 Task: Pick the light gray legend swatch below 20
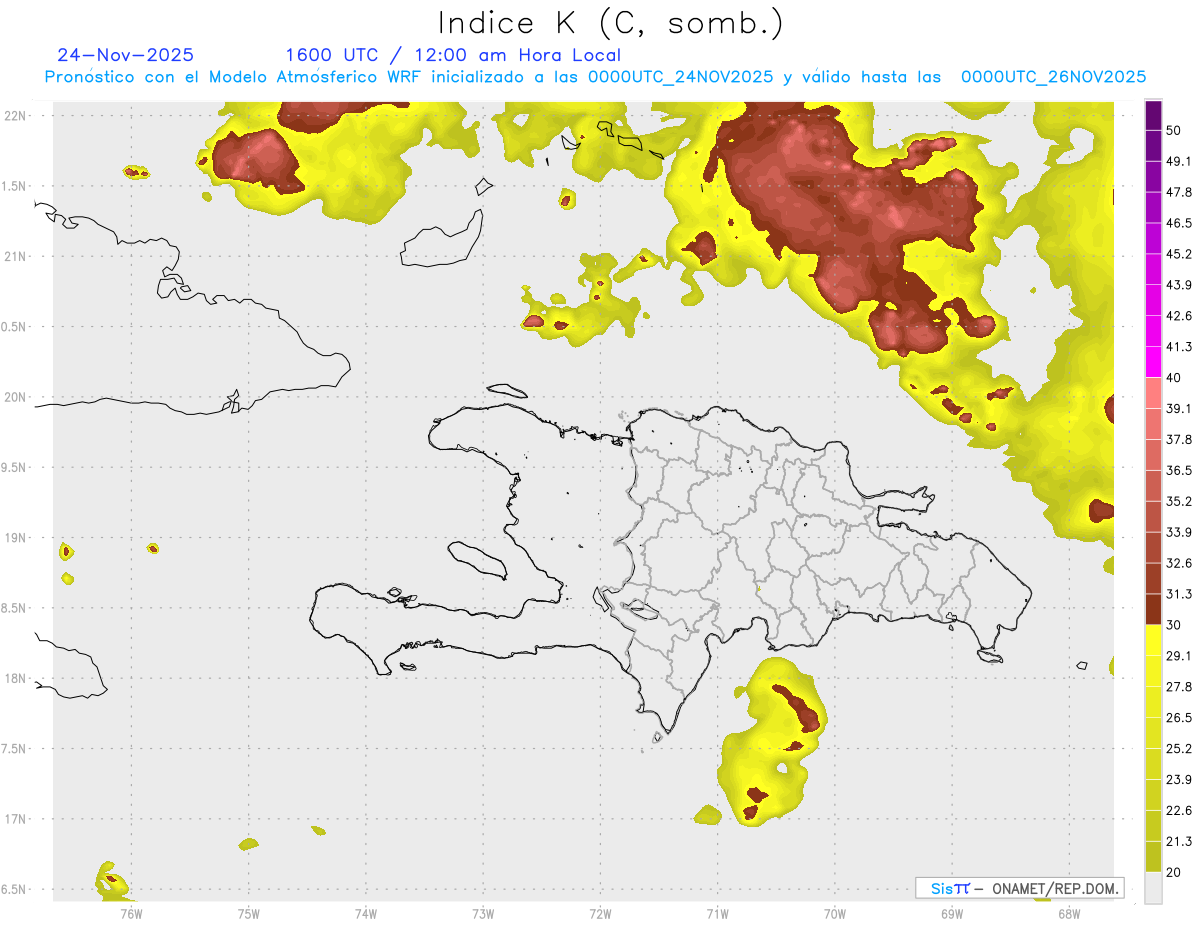pos(1153,888)
